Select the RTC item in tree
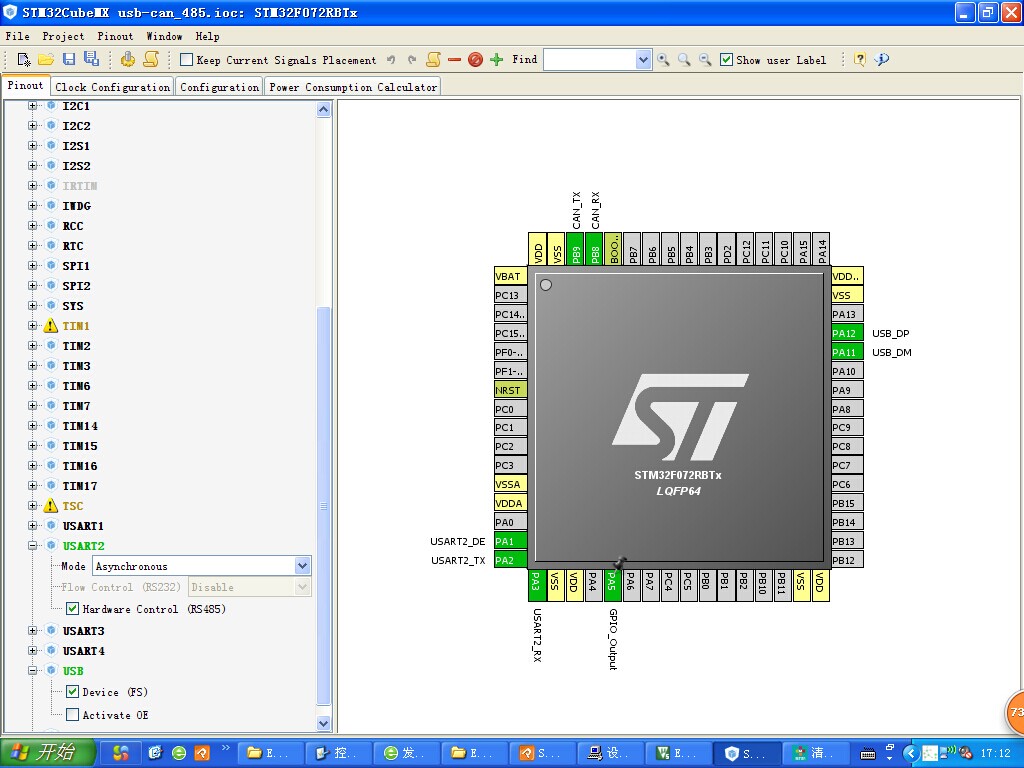1024x768 pixels. [x=72, y=246]
